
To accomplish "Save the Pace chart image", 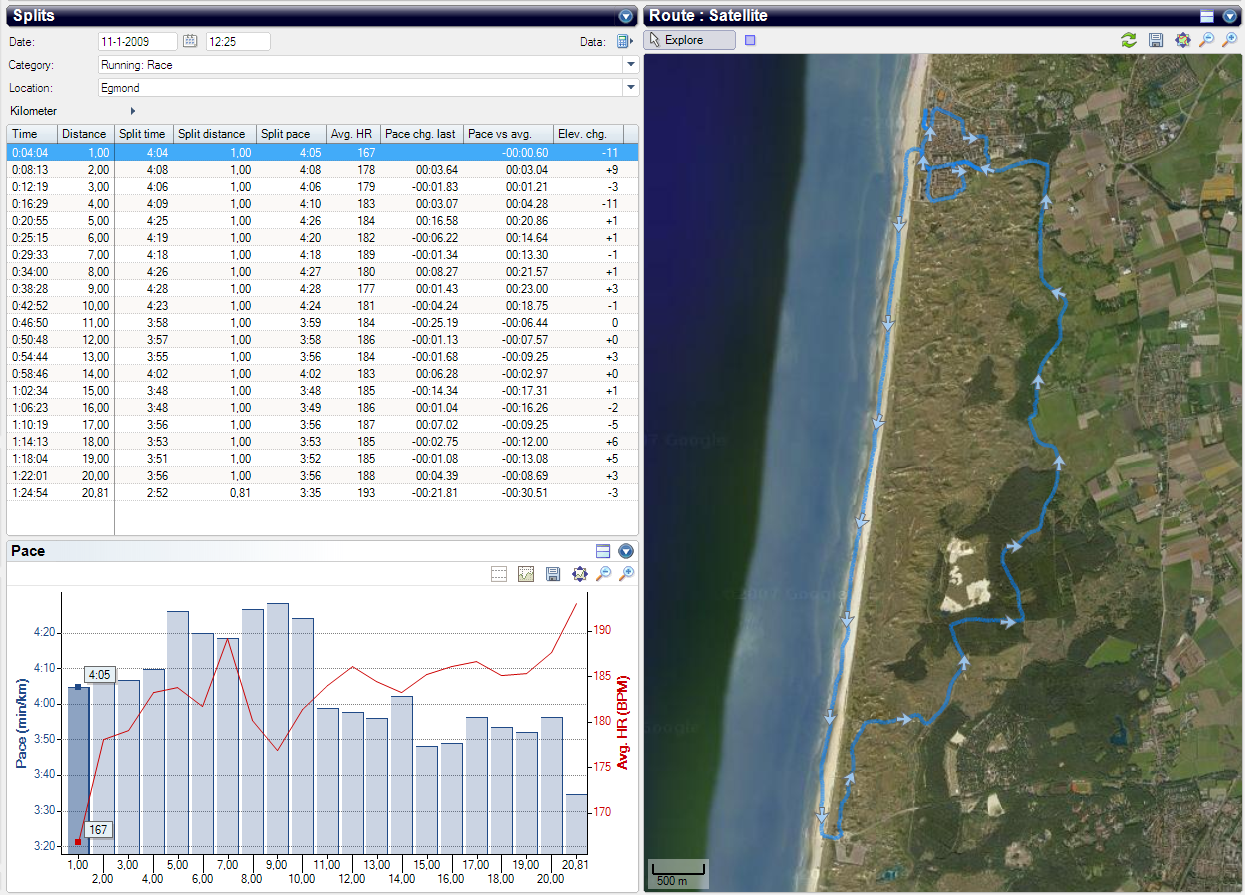I will click(x=553, y=574).
